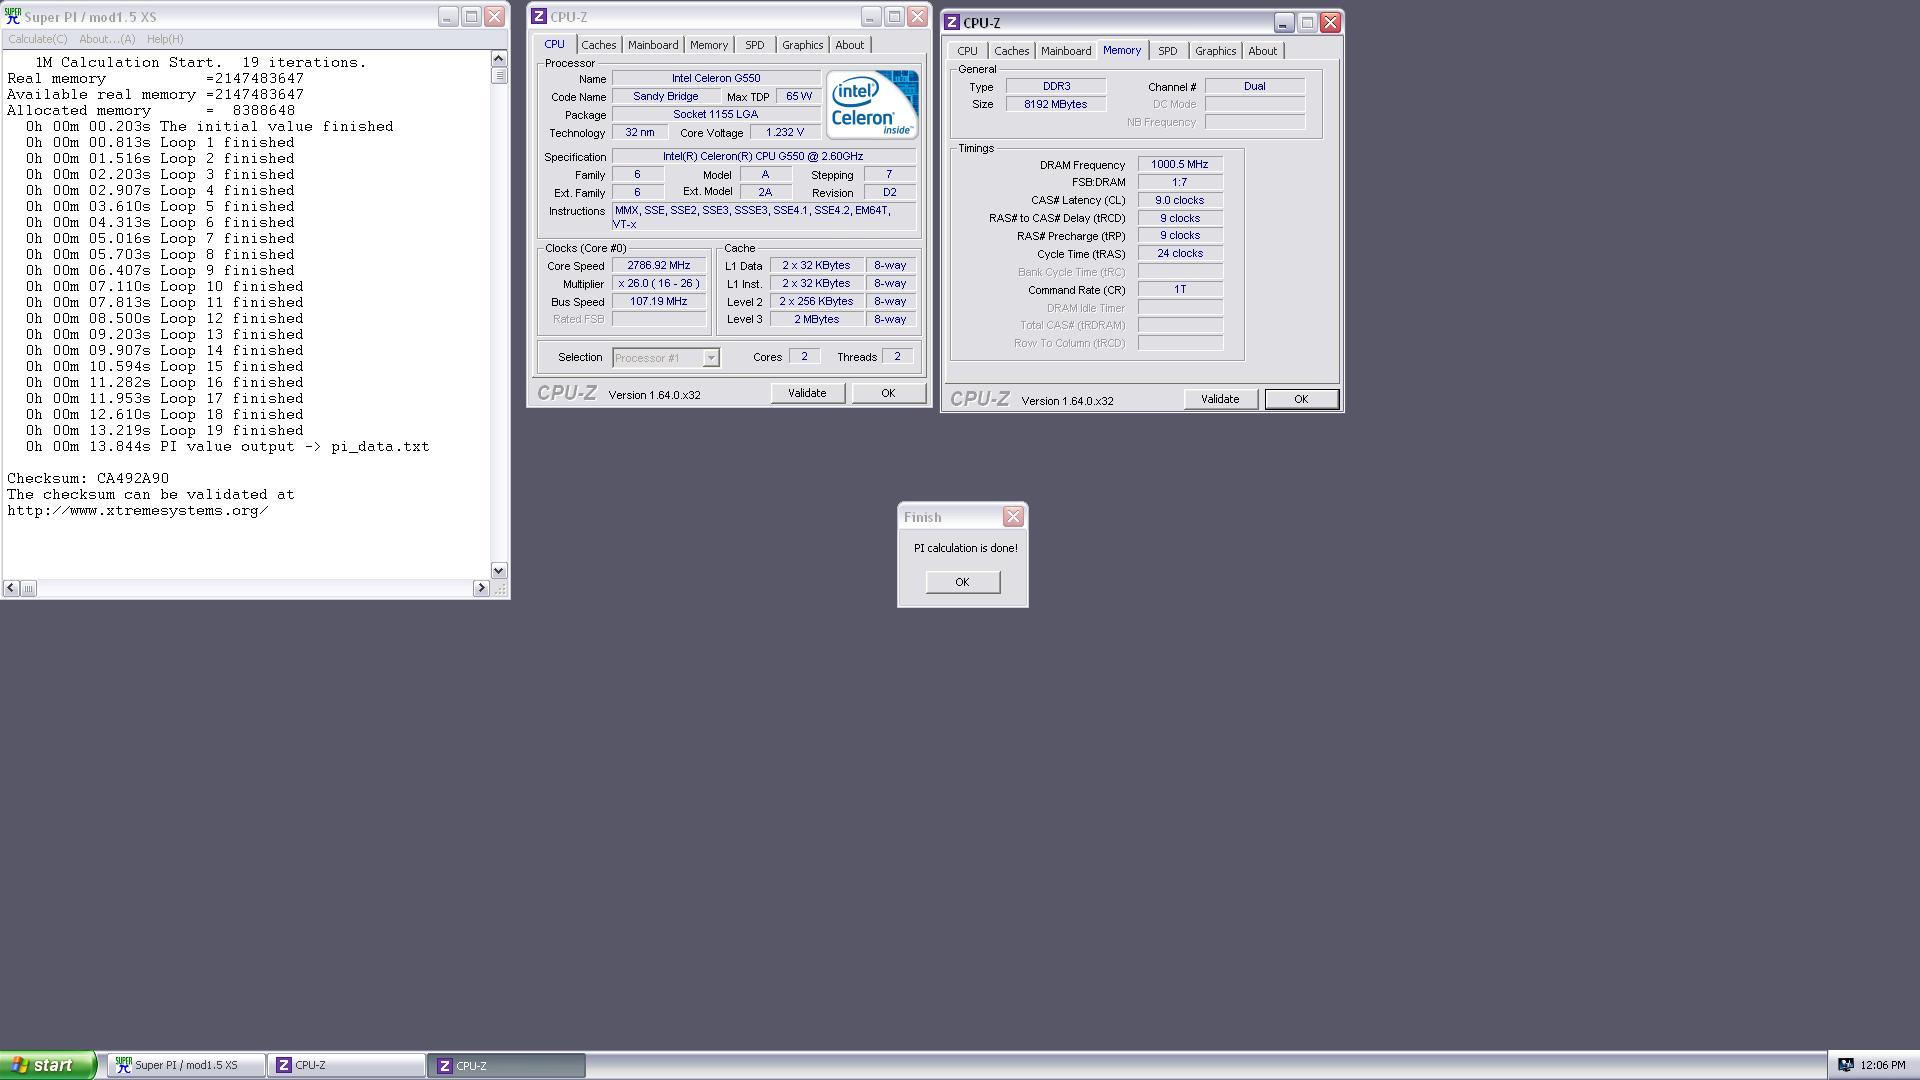
Task: Click the Cycle Time 24 clocks value
Action: 1180,253
